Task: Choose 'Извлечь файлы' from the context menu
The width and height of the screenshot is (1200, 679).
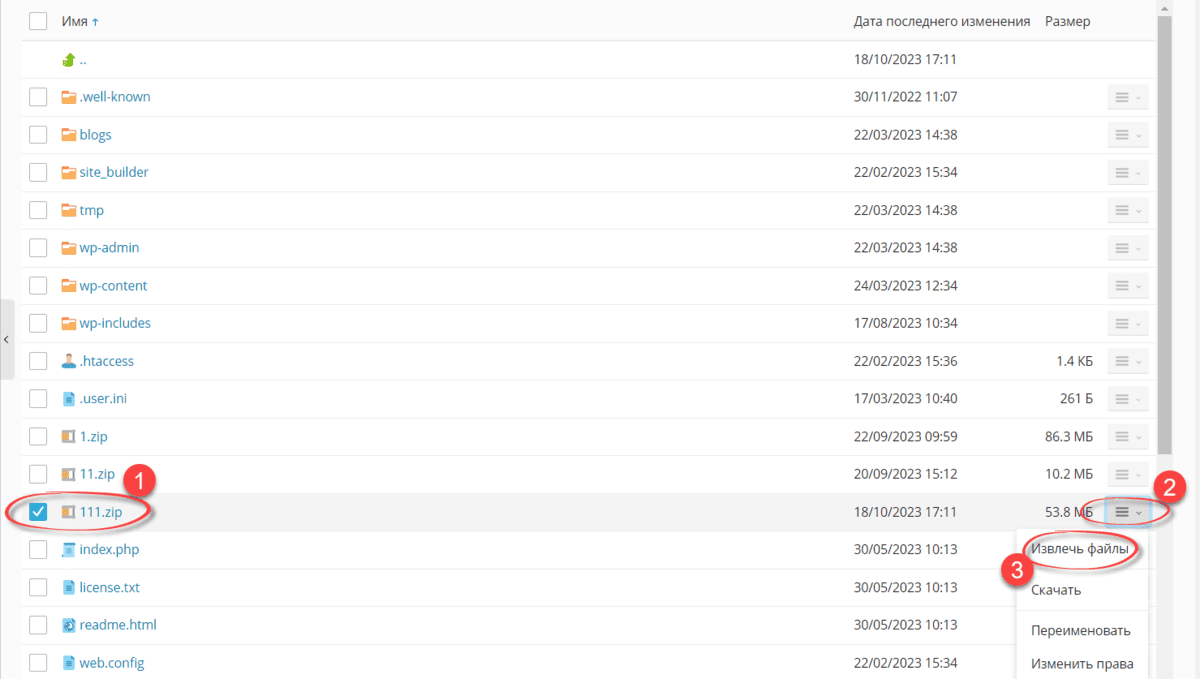Action: pos(1080,550)
